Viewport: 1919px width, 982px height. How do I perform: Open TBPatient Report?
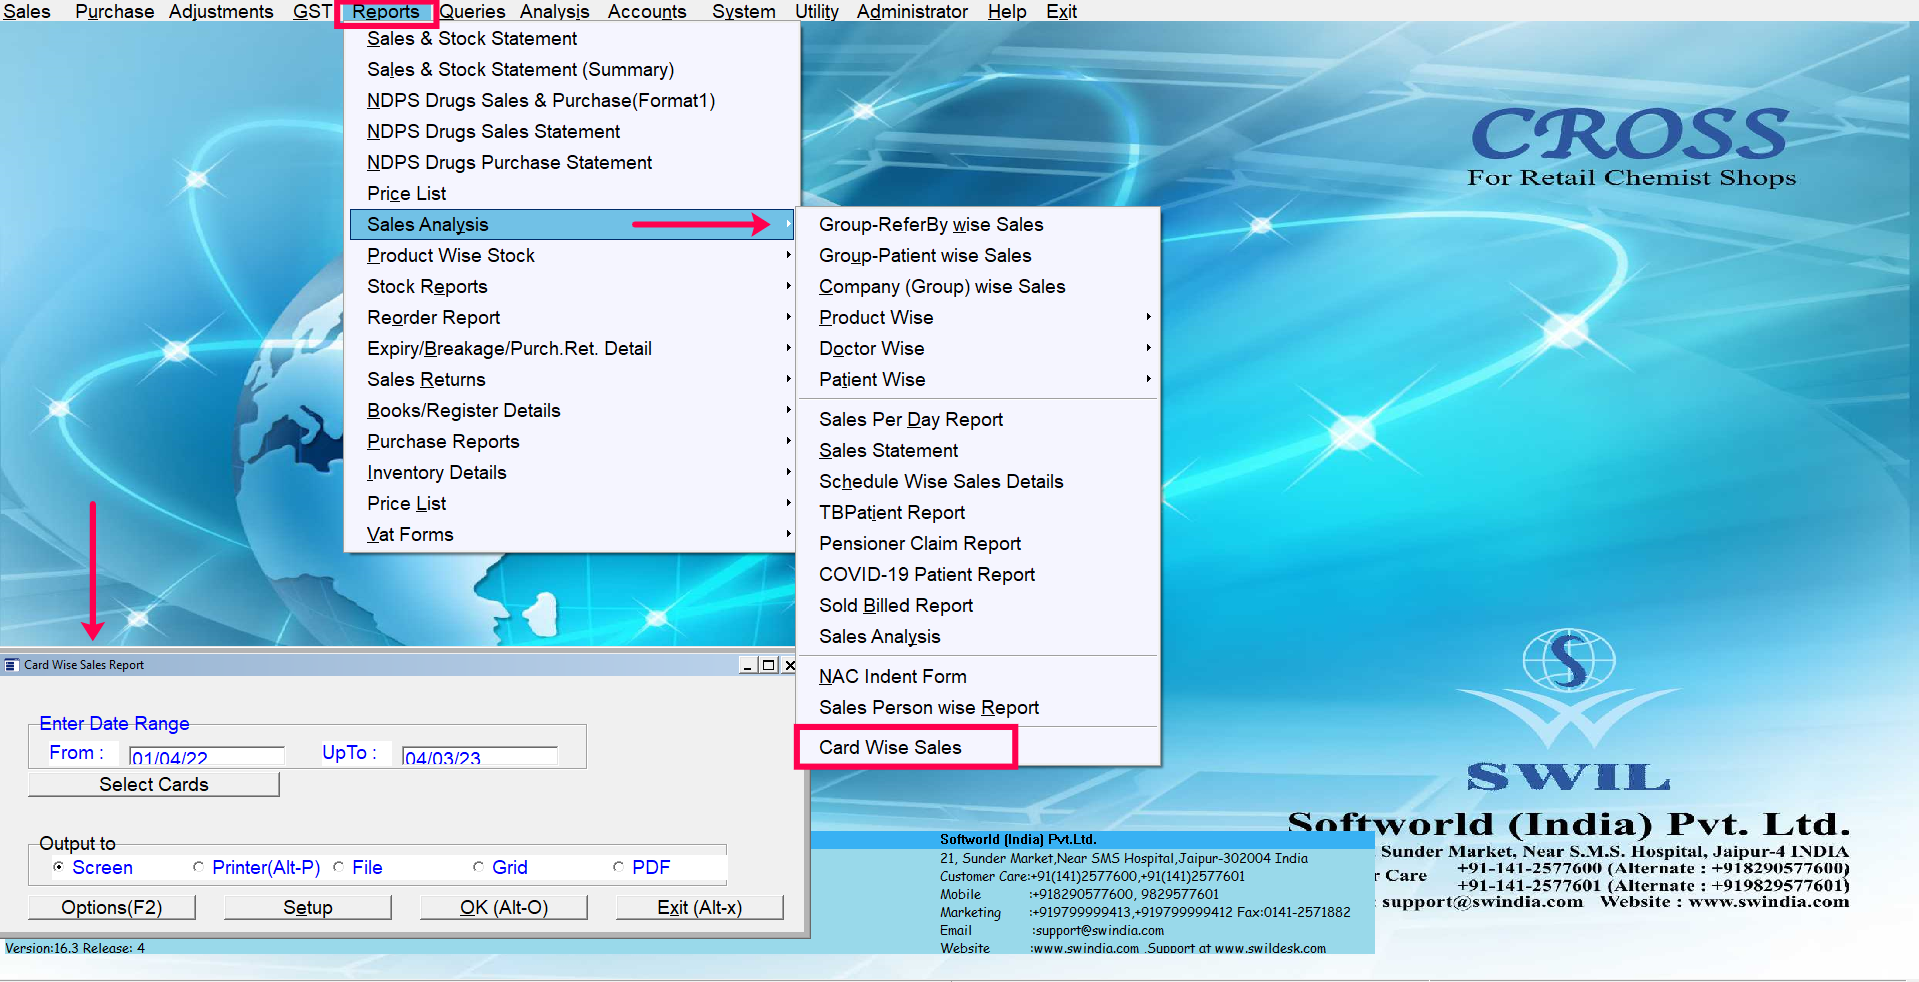tap(978, 513)
